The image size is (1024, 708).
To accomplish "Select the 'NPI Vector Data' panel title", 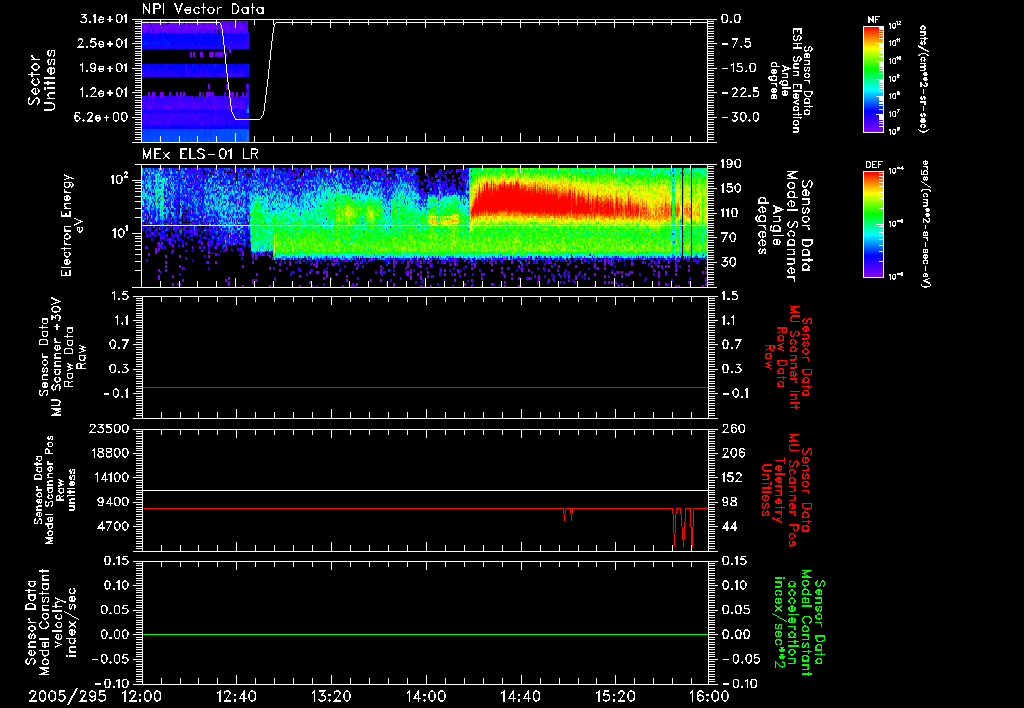I will [x=203, y=9].
